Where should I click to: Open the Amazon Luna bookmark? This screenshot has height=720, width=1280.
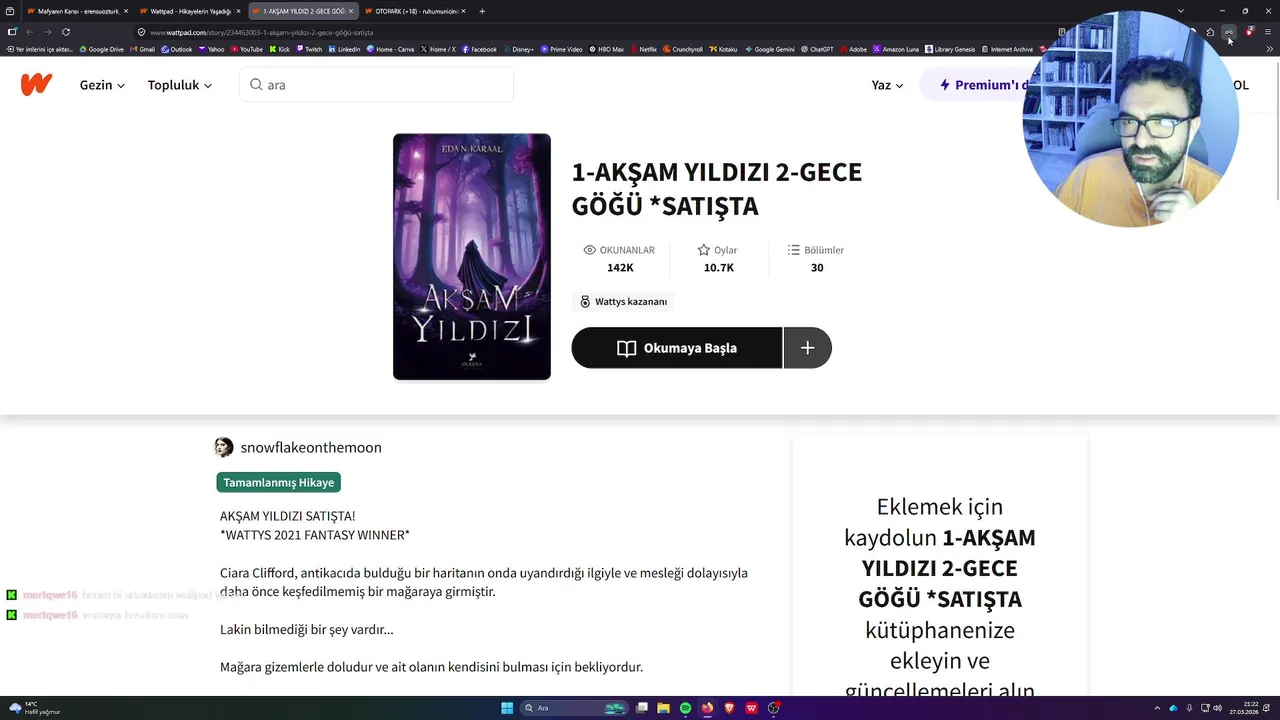(897, 49)
